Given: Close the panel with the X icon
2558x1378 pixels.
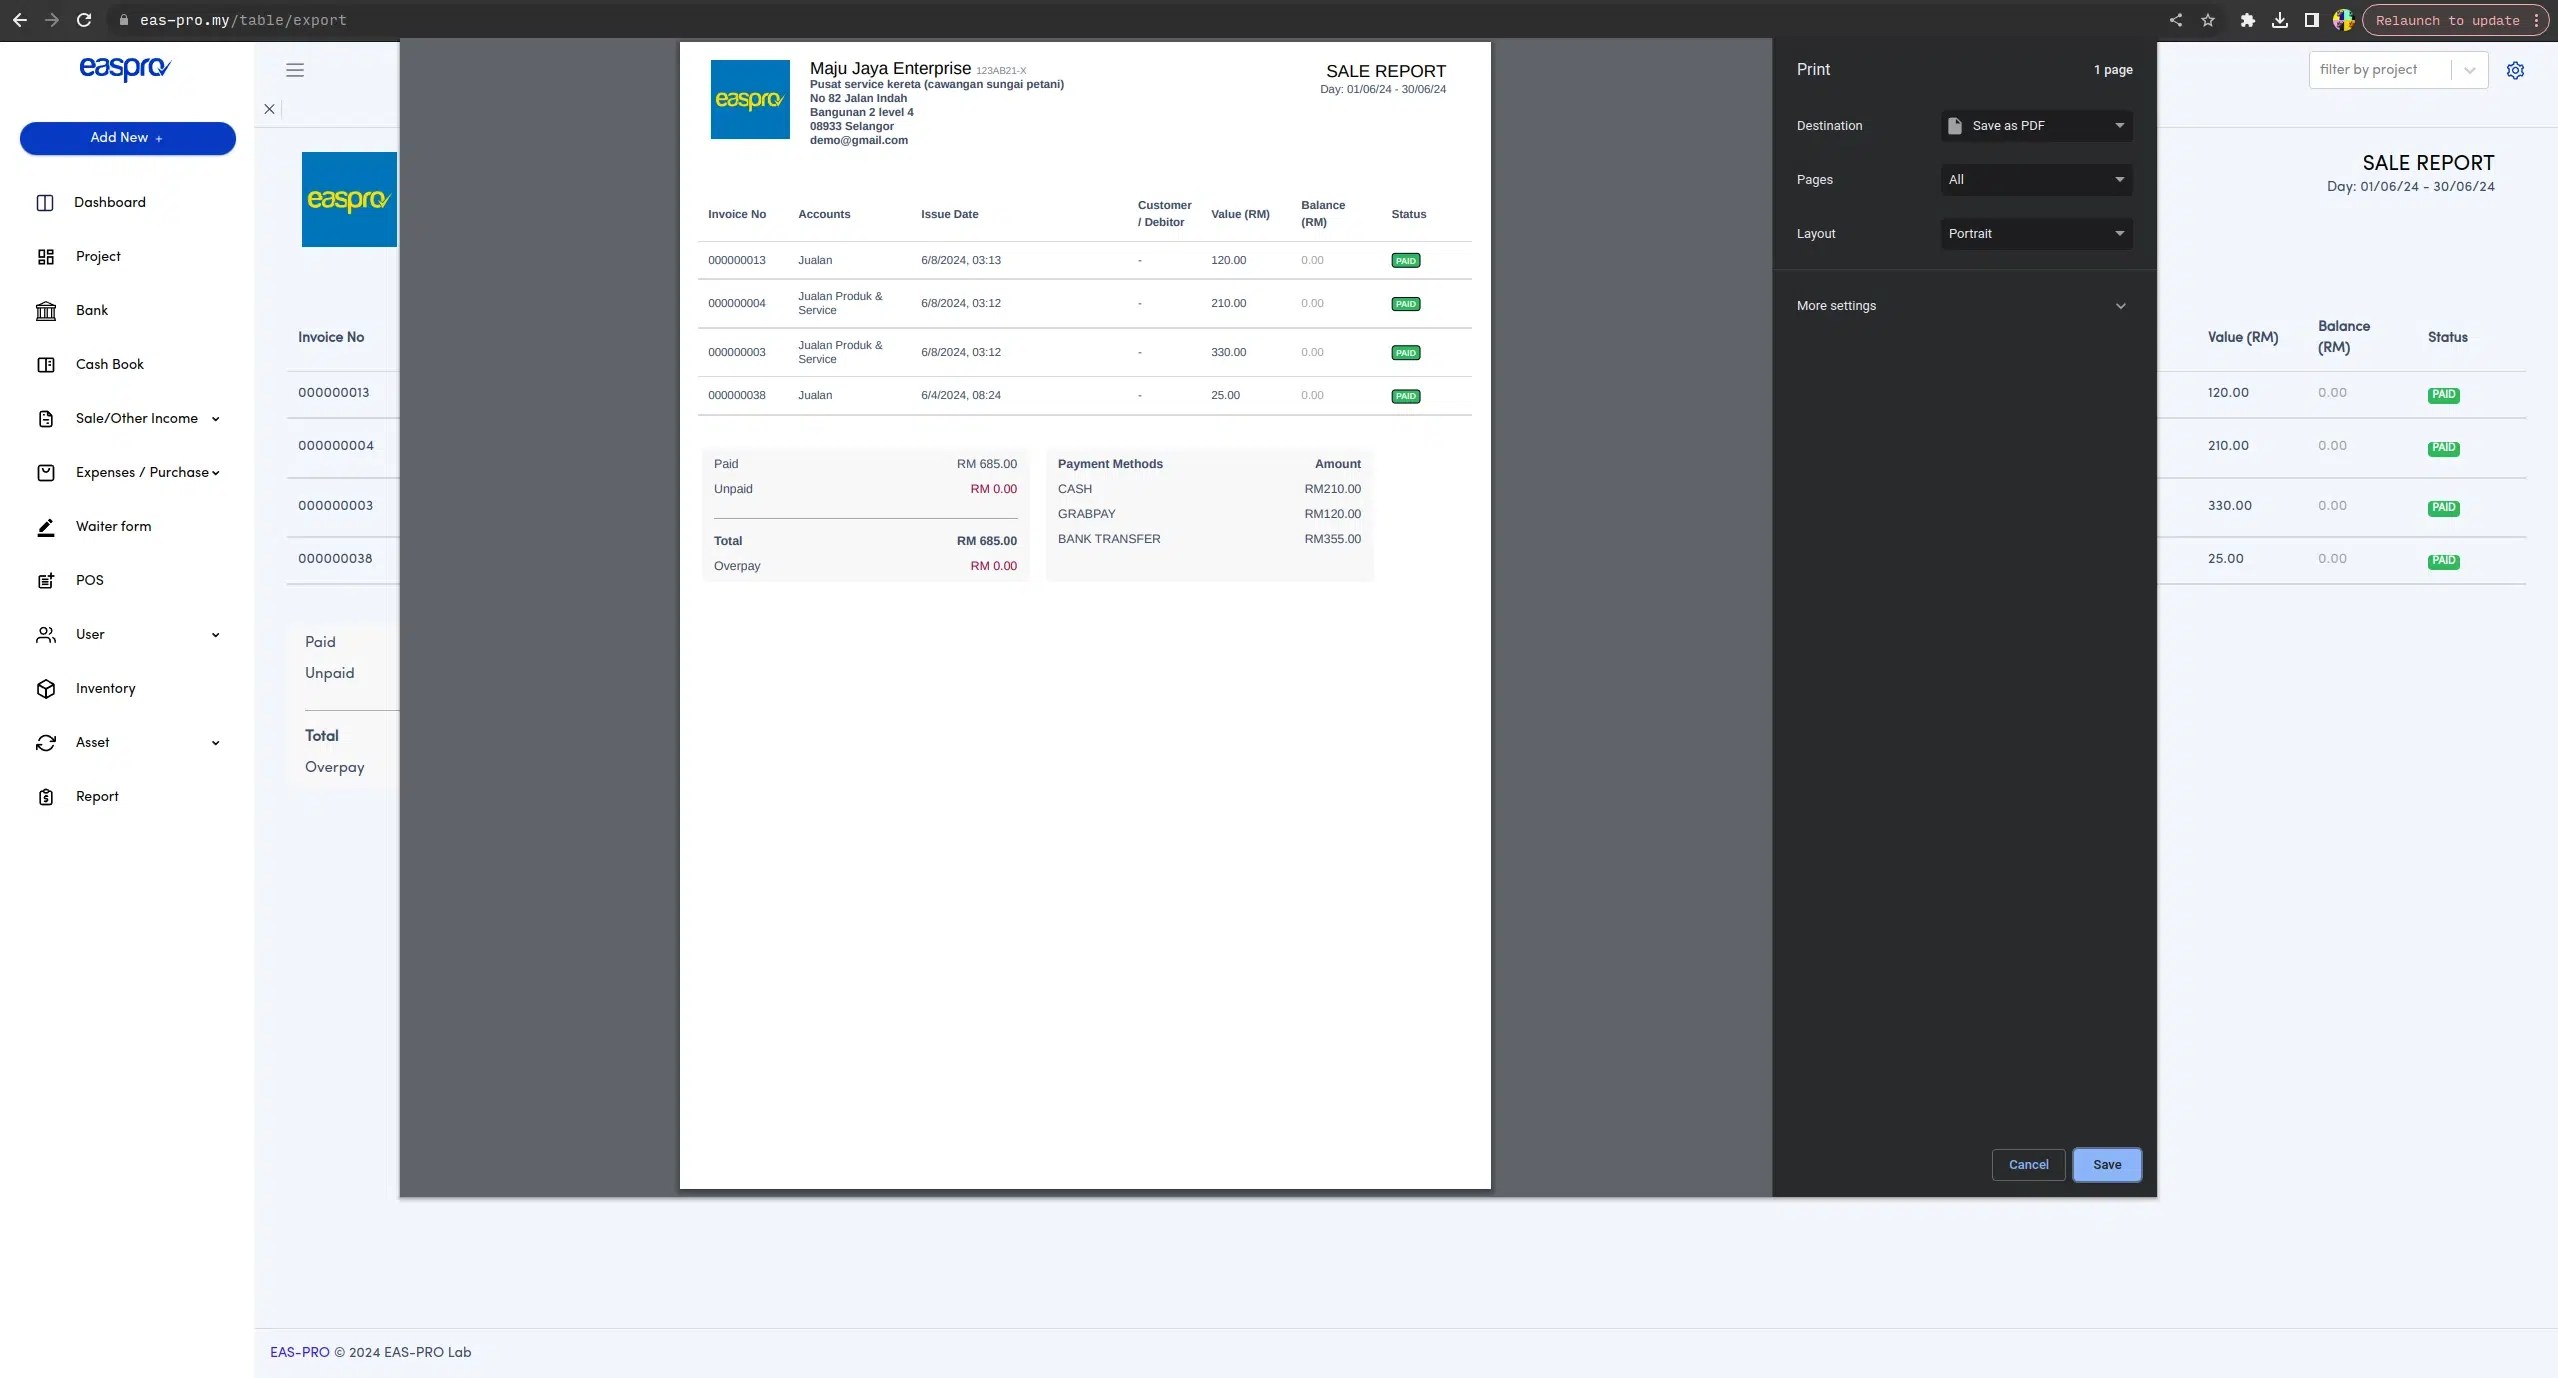Looking at the screenshot, I should pos(269,109).
